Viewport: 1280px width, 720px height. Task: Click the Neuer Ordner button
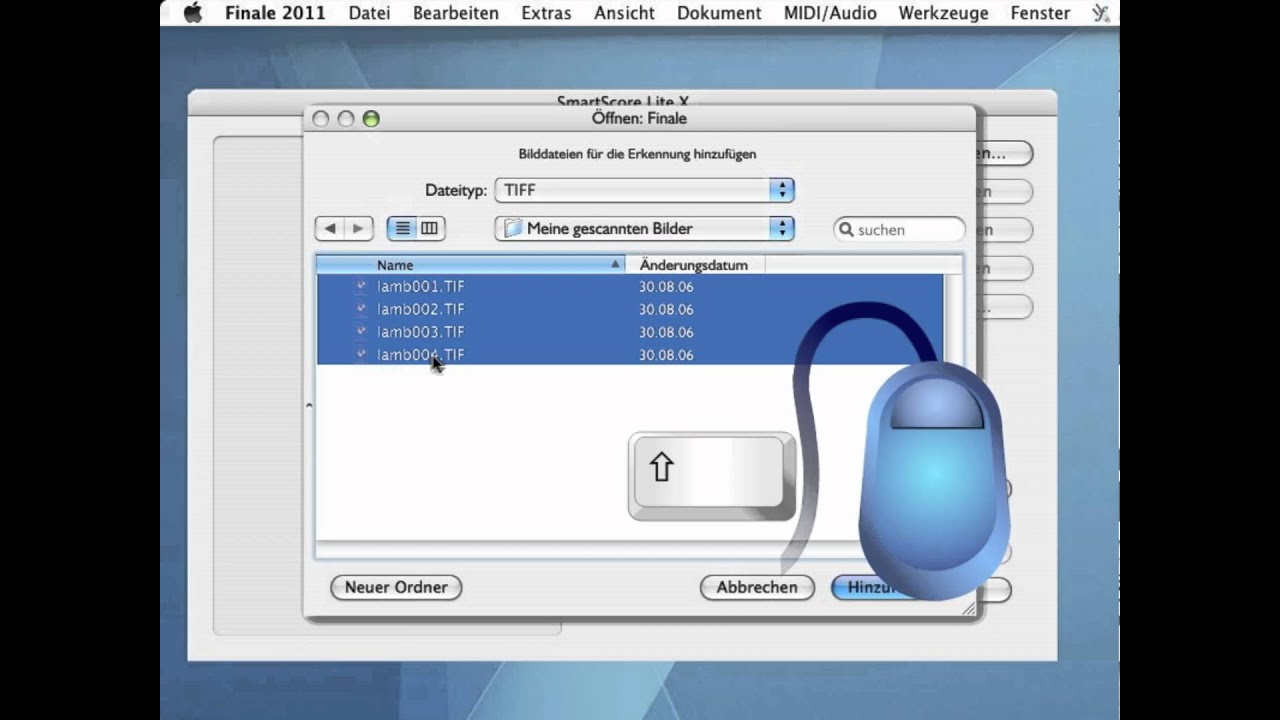pos(396,587)
